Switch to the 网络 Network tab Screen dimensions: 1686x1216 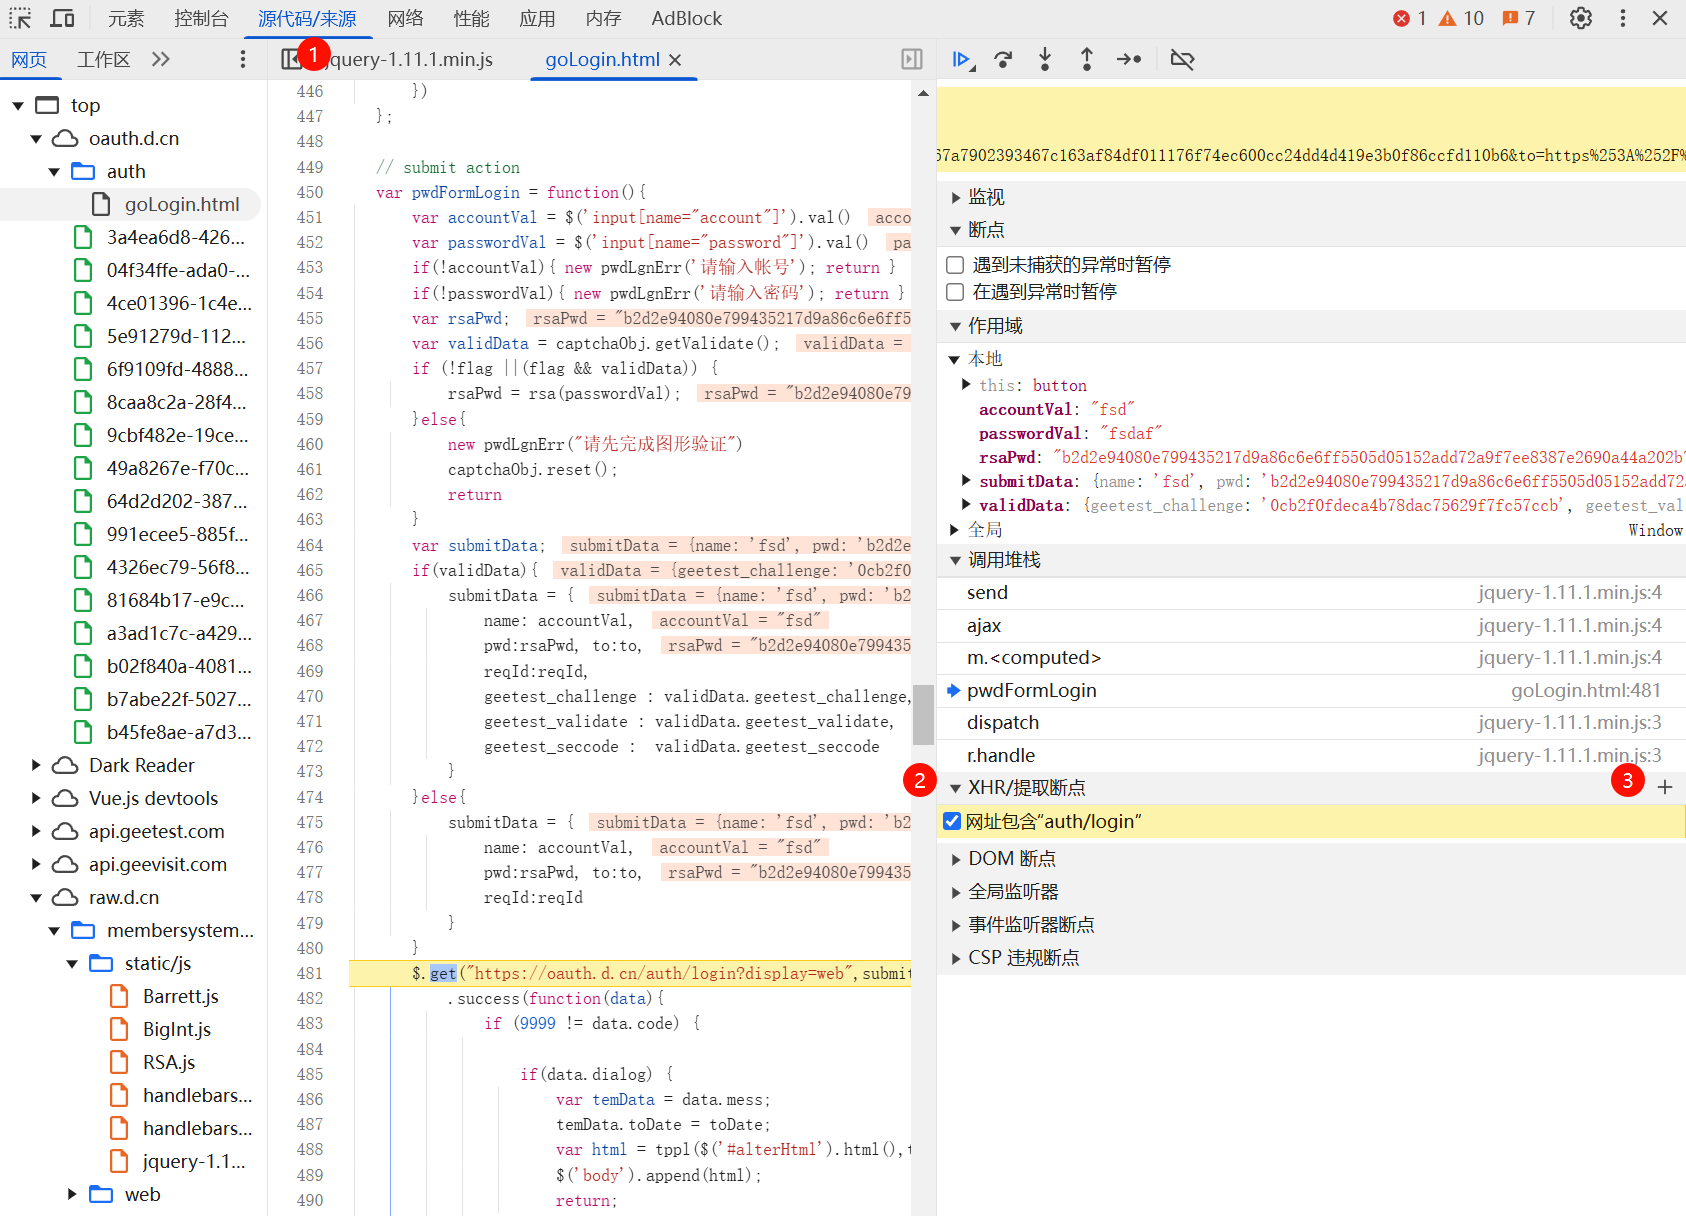coord(405,18)
